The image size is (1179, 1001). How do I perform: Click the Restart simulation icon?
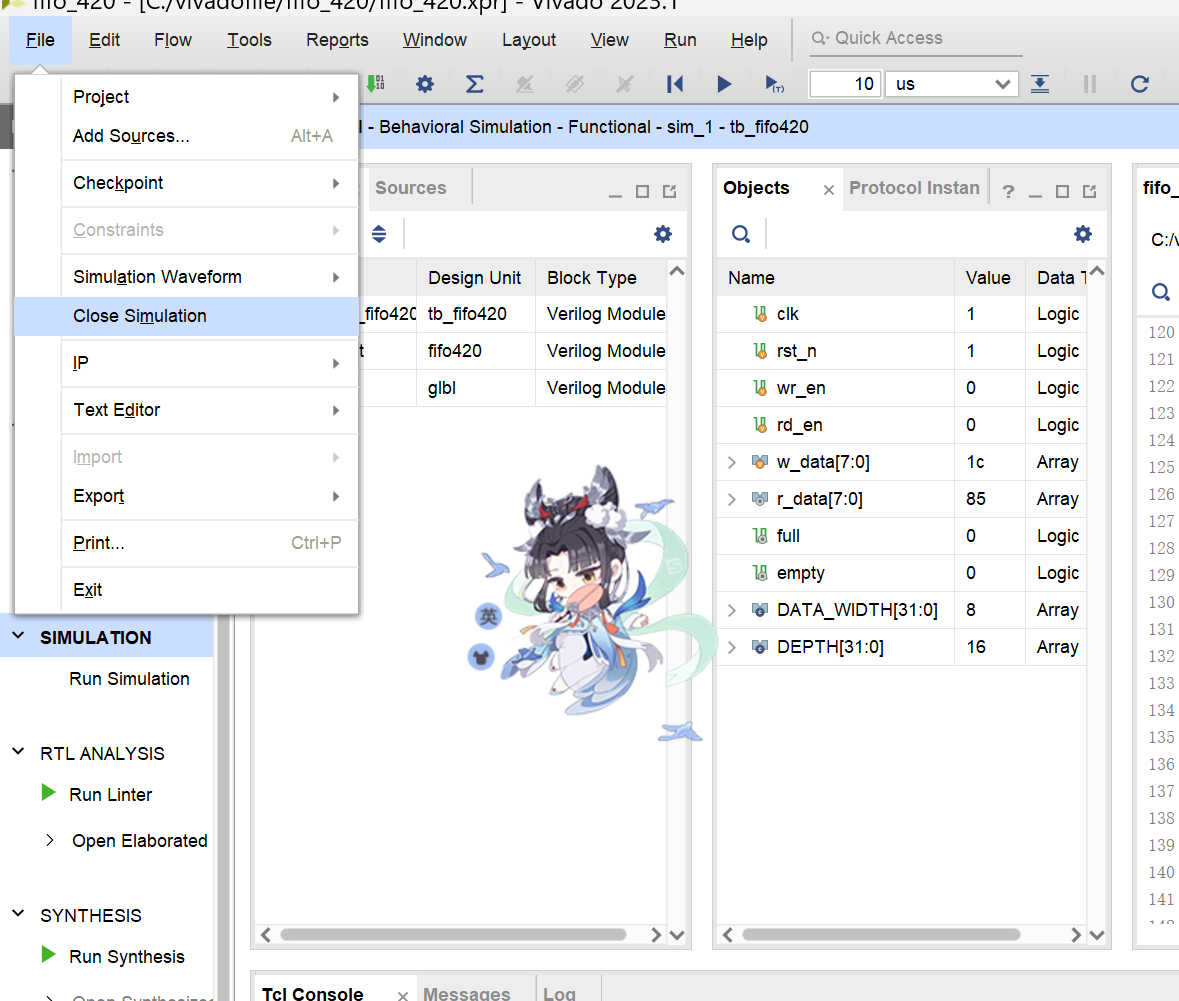click(674, 84)
